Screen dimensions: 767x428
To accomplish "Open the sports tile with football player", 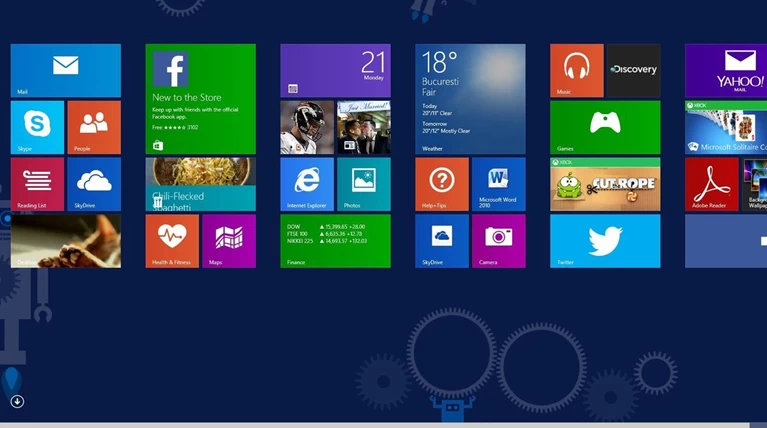I will (x=307, y=127).
